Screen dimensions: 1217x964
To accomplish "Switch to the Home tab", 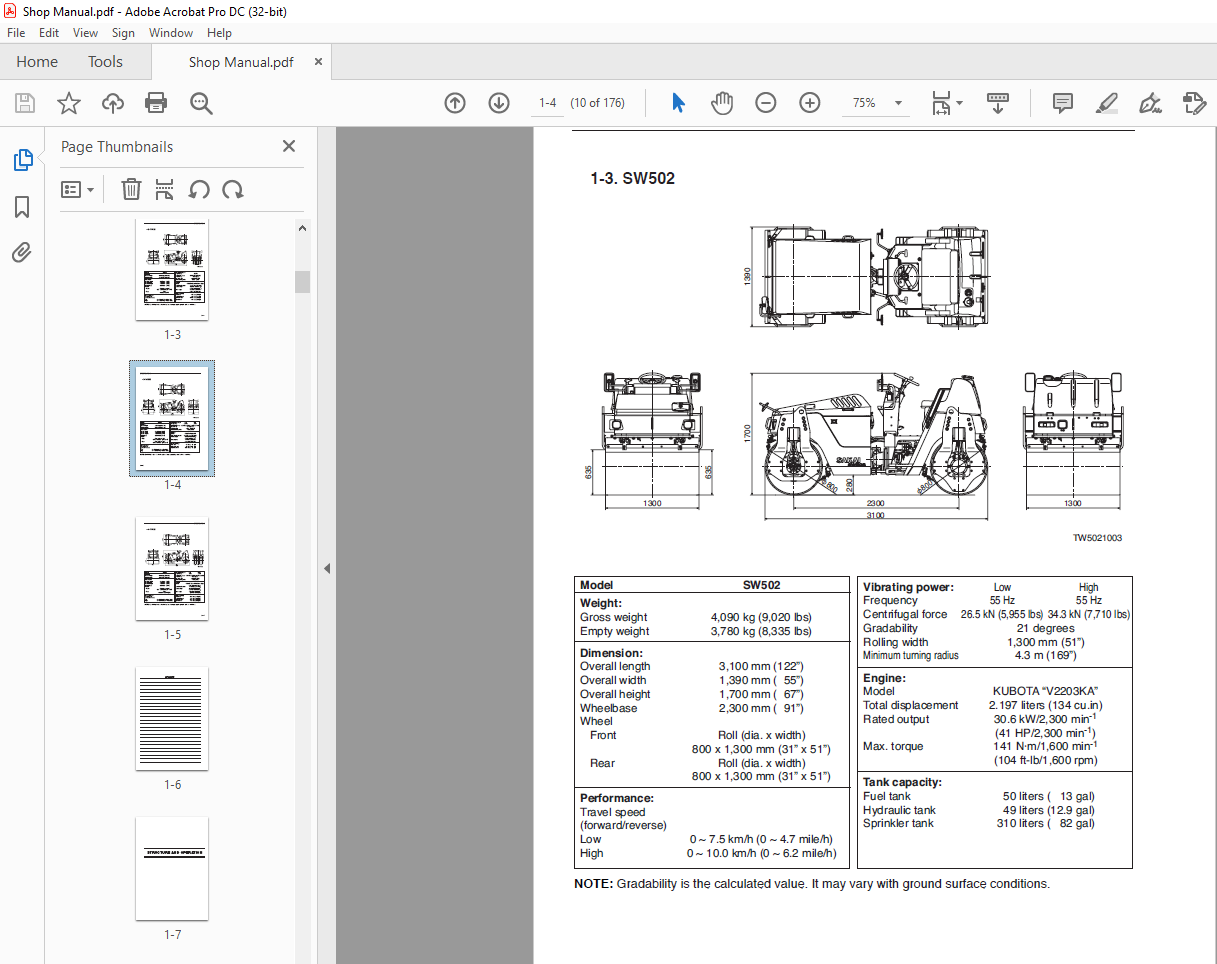I will pos(37,61).
